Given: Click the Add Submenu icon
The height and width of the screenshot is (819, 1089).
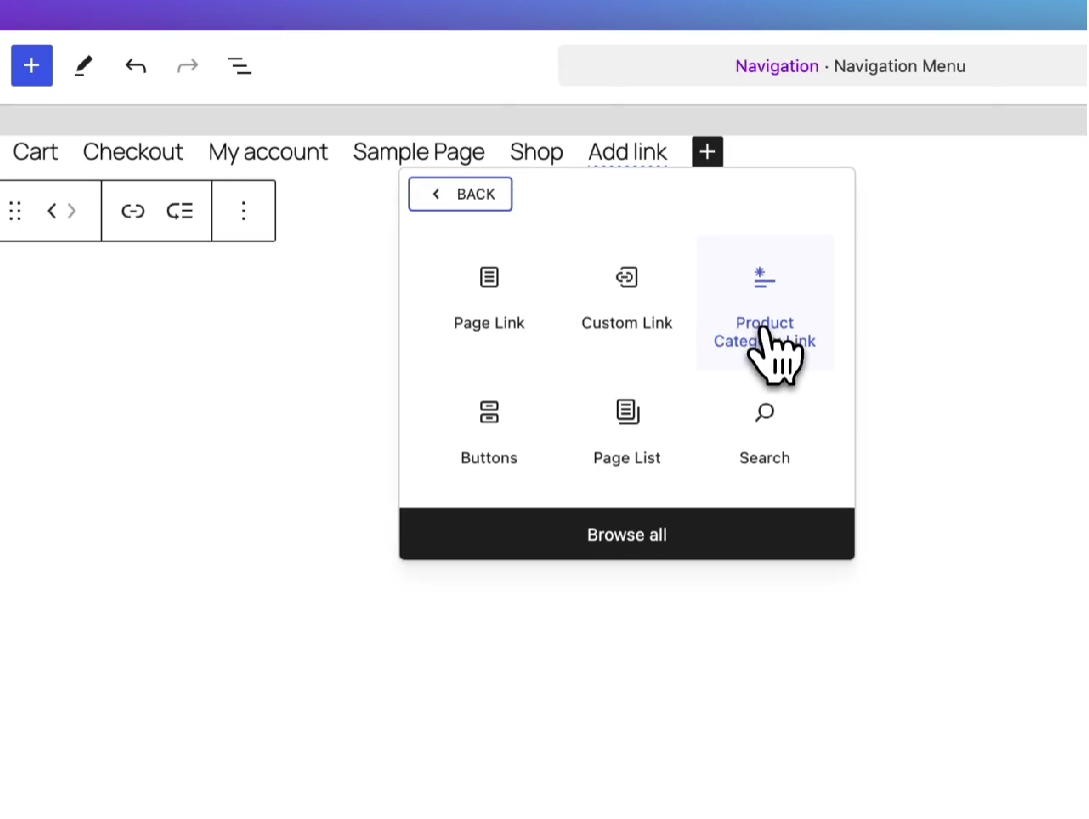Looking at the screenshot, I should [x=181, y=210].
